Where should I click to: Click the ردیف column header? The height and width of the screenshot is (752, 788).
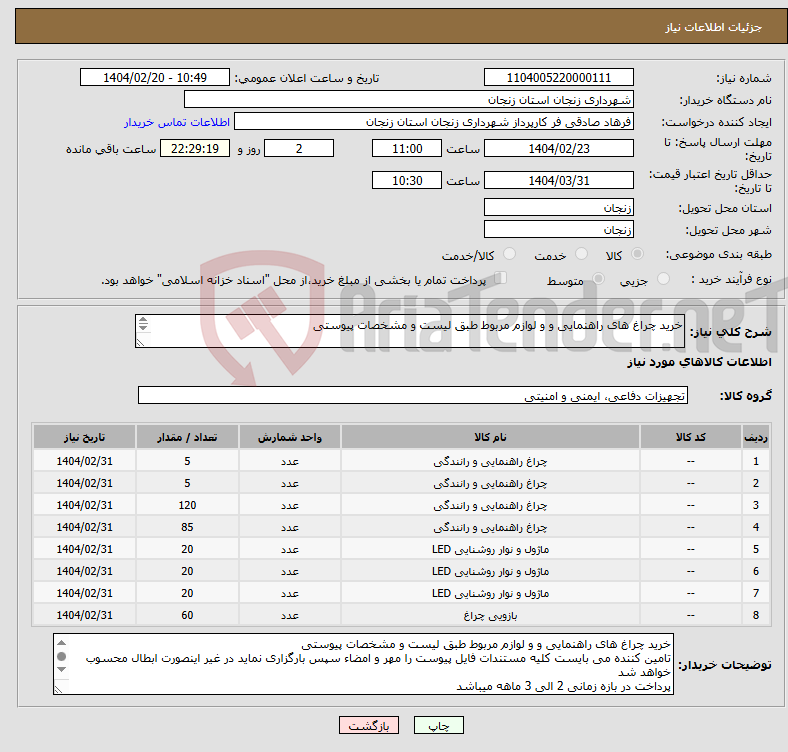coord(755,437)
